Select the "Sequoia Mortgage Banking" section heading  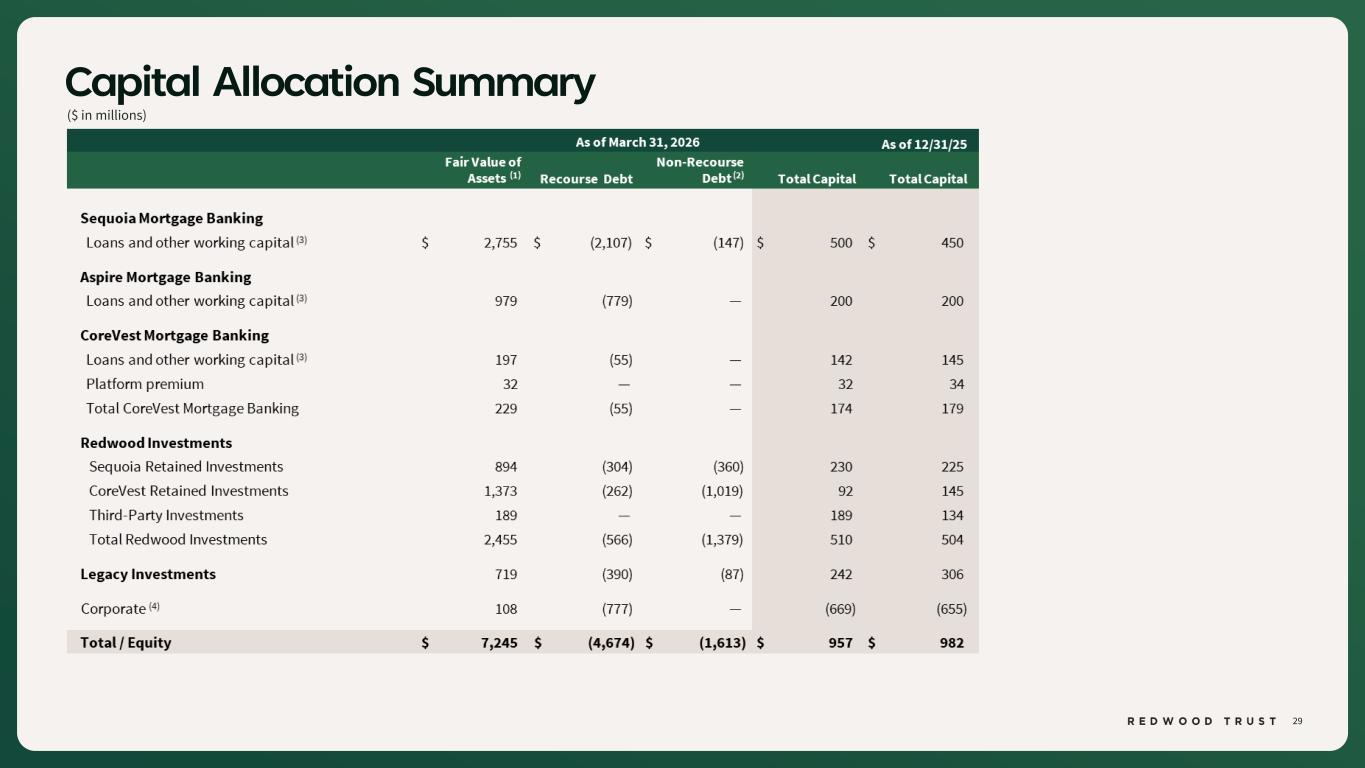[x=171, y=218]
